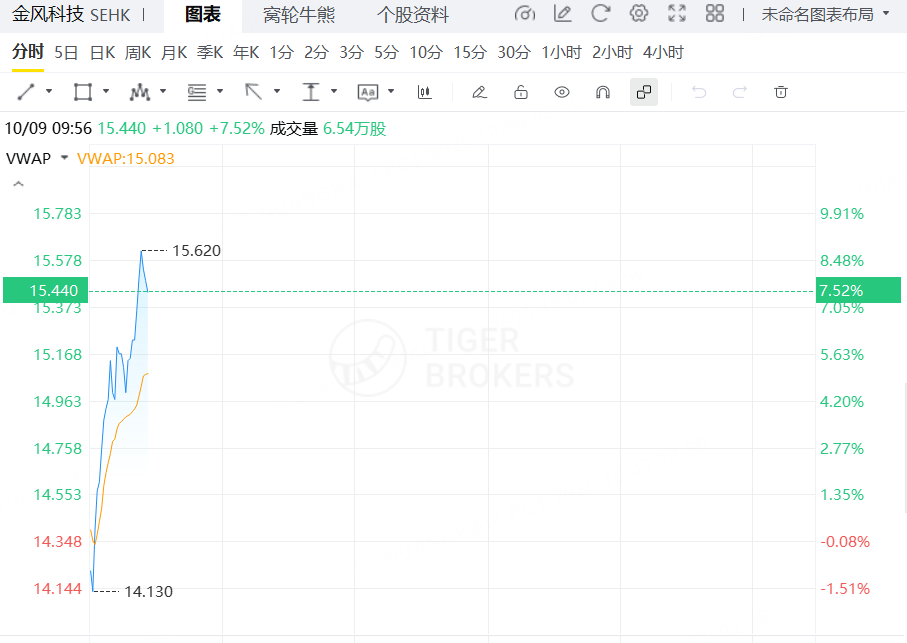Select the 日K timeframe
The height and width of the screenshot is (643, 907).
coord(102,52)
